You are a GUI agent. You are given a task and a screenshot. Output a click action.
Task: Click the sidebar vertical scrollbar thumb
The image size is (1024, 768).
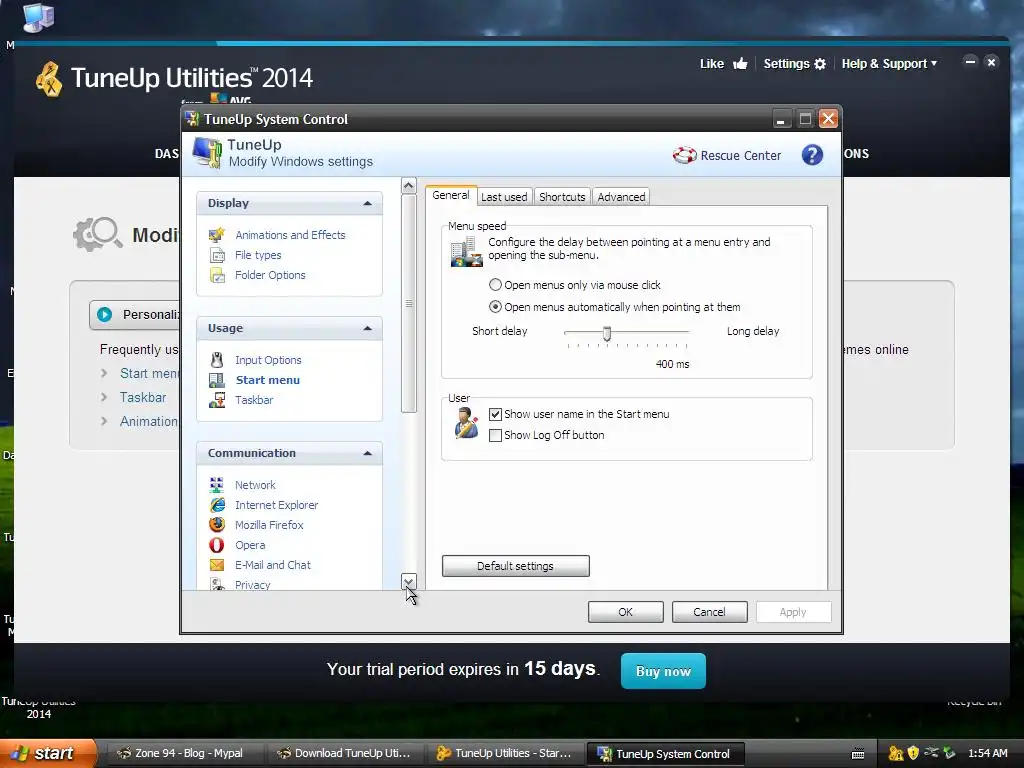coord(409,304)
